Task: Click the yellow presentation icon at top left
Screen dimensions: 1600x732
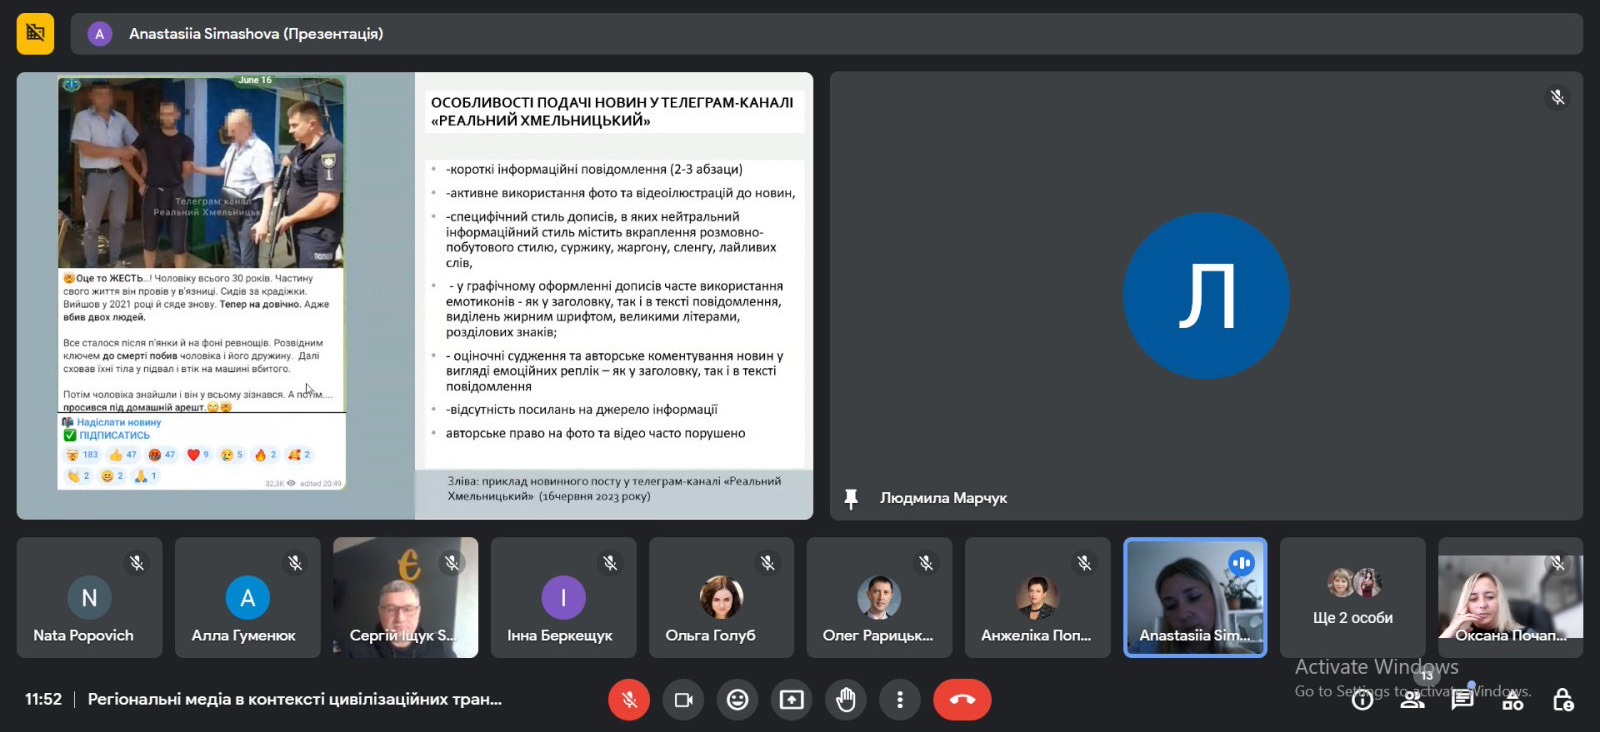Action: point(36,34)
